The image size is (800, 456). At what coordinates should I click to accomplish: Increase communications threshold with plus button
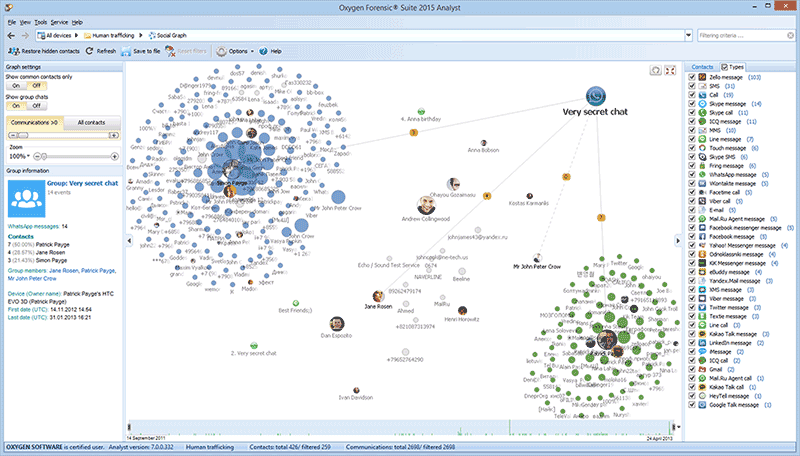(x=114, y=135)
